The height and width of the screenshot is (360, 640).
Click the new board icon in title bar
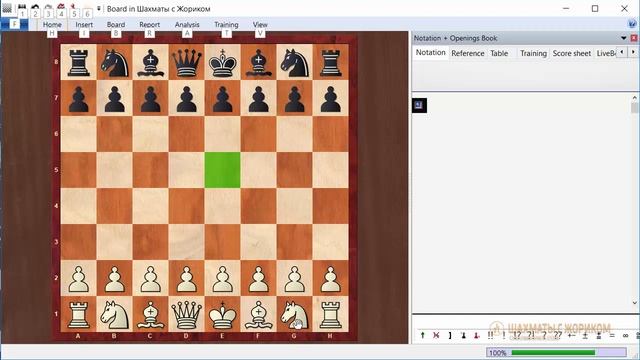click(7, 7)
